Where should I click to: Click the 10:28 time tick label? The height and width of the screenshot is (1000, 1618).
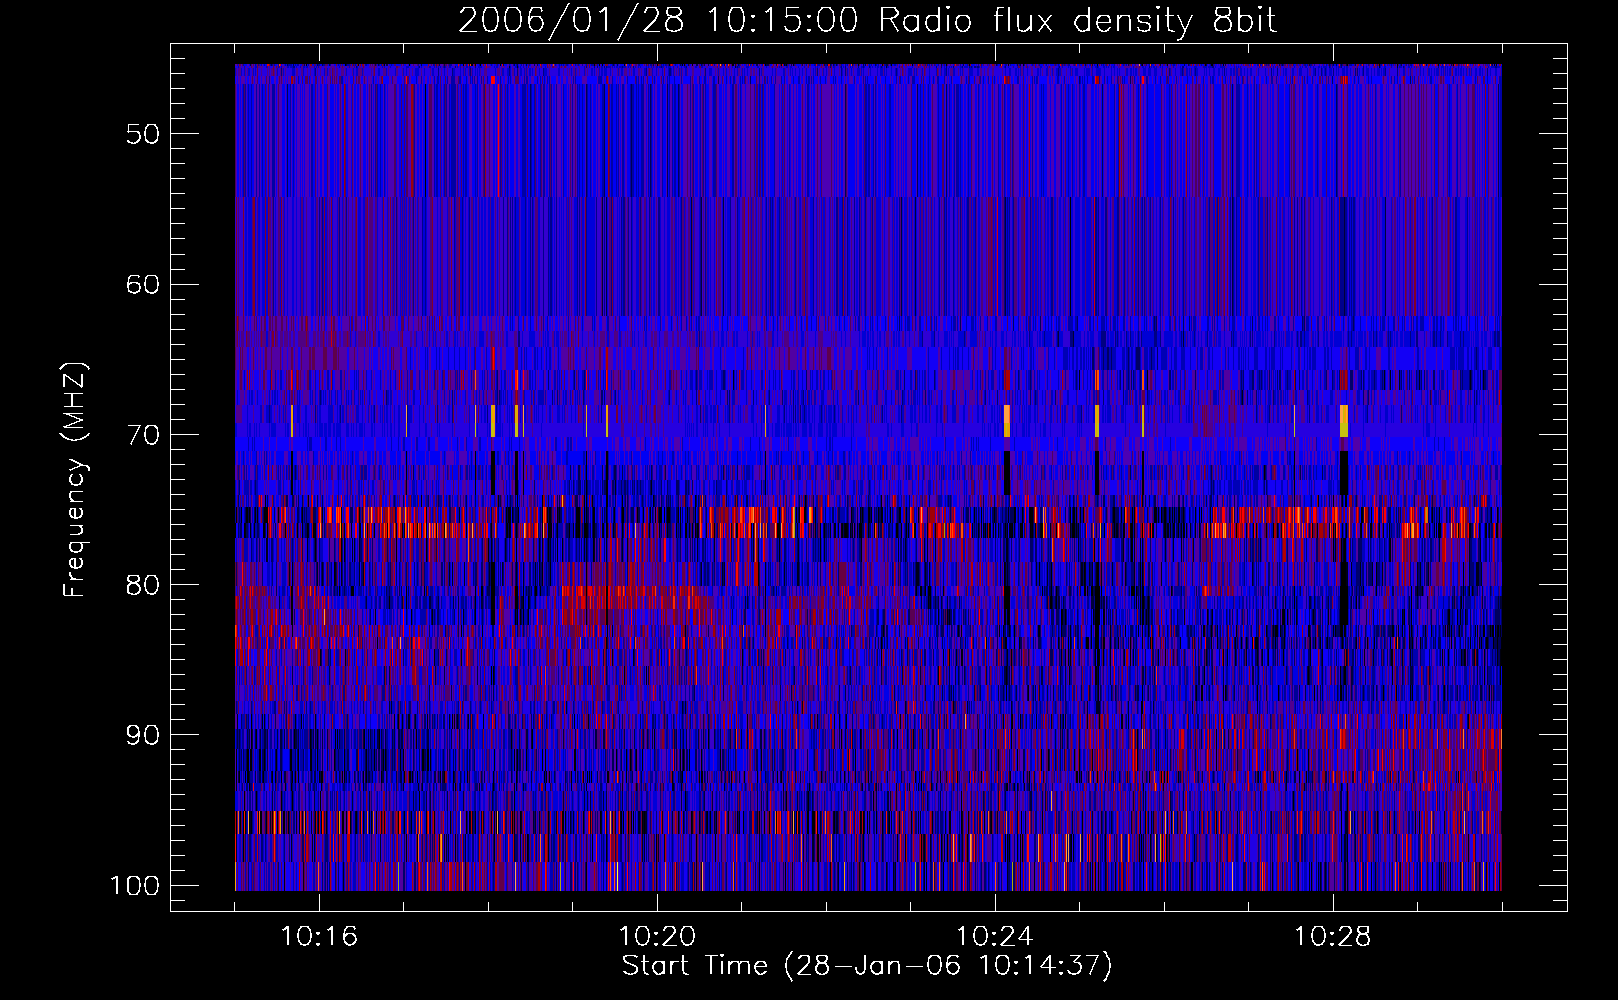[x=1333, y=937]
